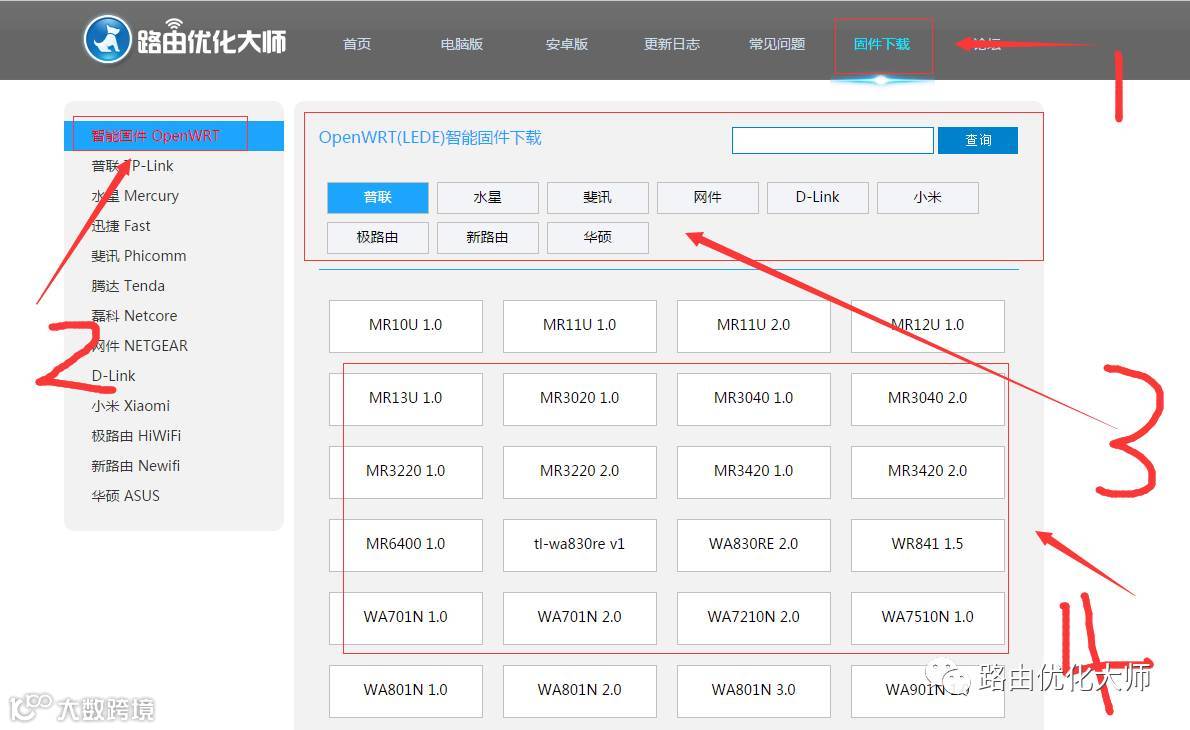Choose the WA7510N 1.0 firmware
Viewport: 1190px width, 730px height.
click(927, 617)
